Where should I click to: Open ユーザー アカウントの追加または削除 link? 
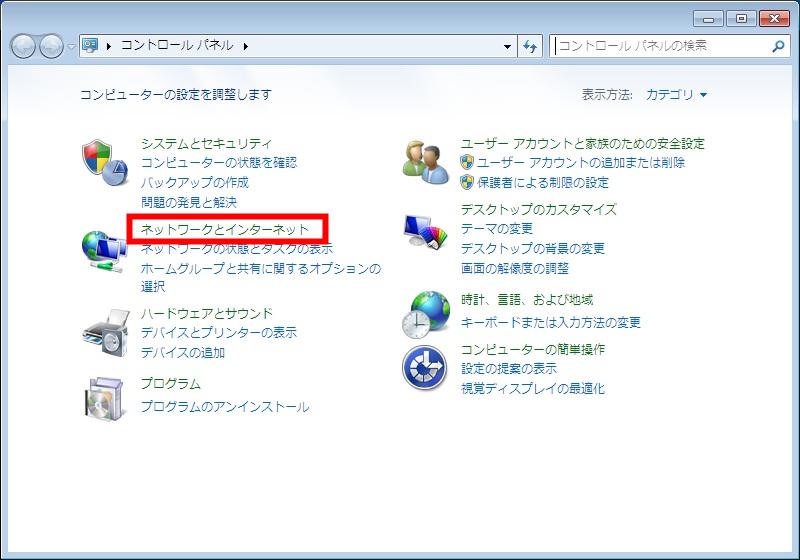pos(581,163)
